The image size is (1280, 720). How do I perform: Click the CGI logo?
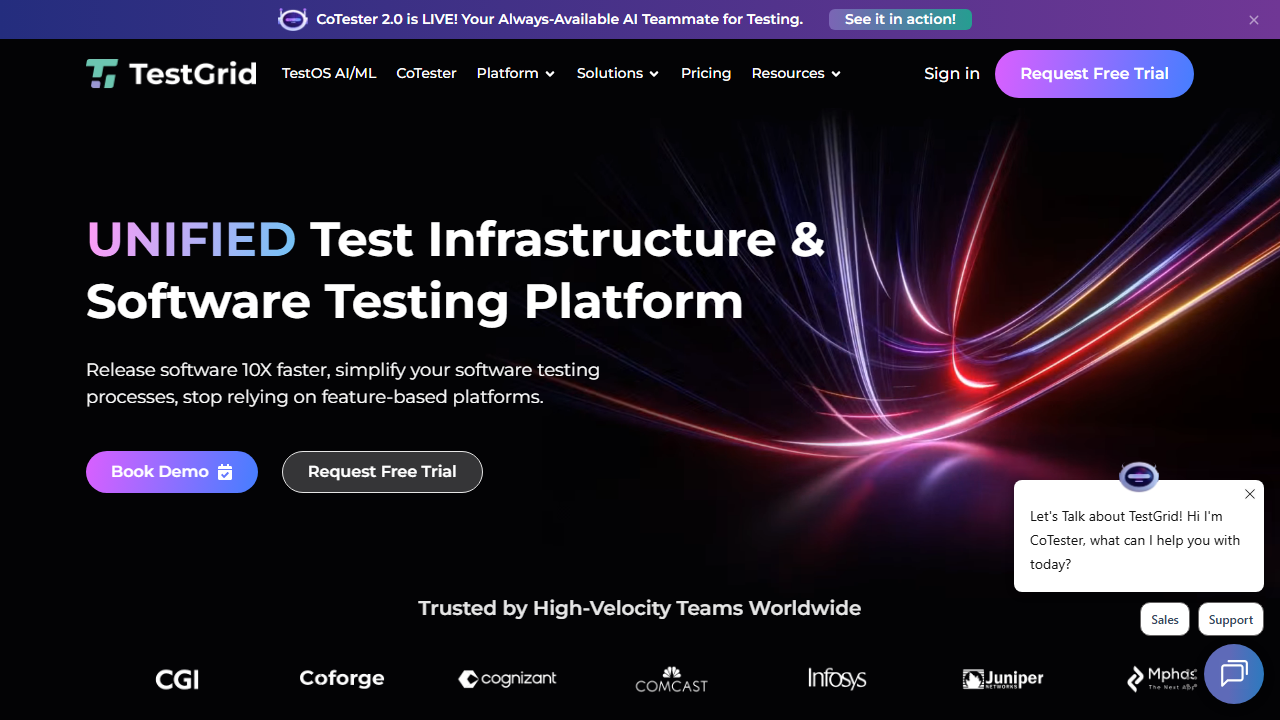[177, 680]
